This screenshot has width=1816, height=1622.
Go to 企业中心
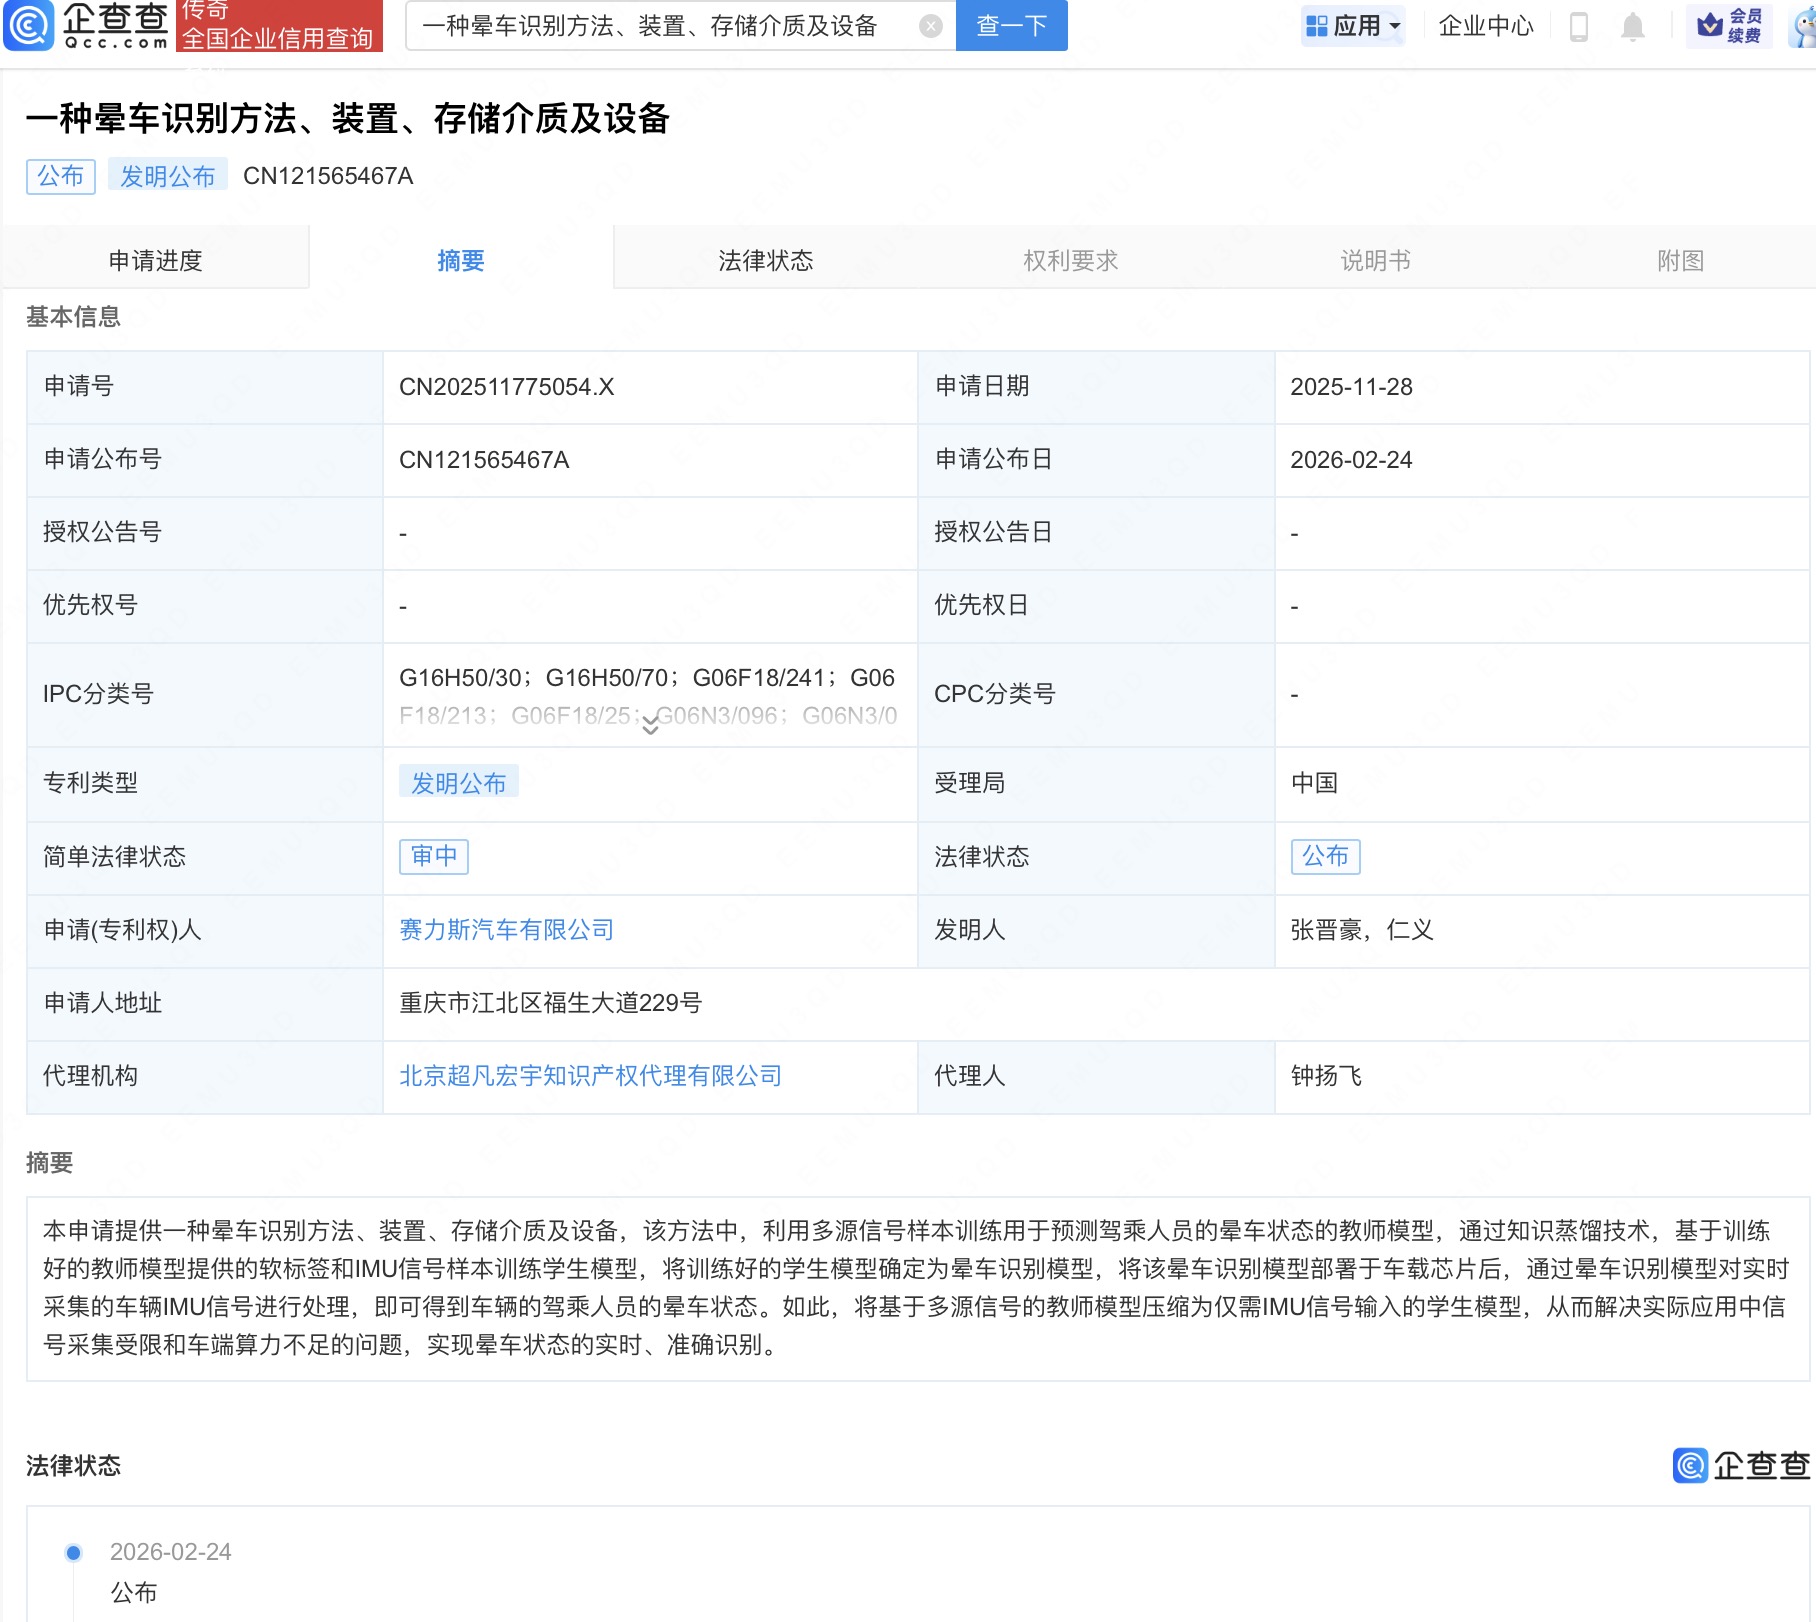pyautogui.click(x=1485, y=26)
